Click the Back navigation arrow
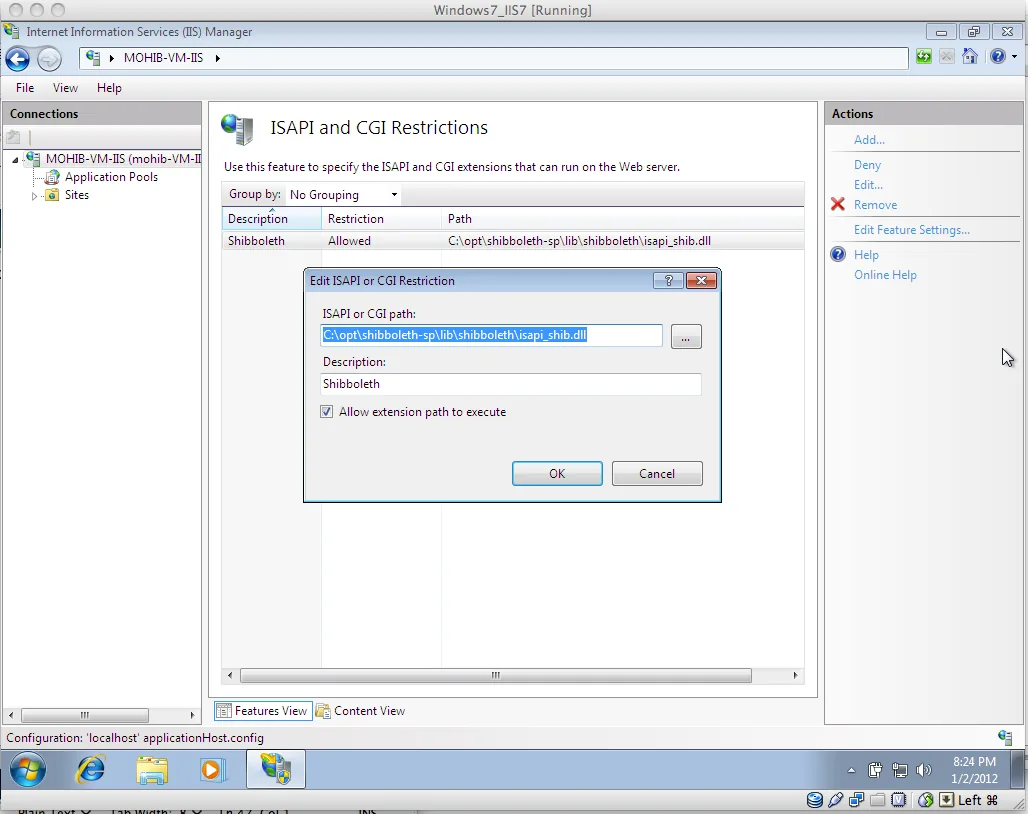The image size is (1028, 814). pos(18,59)
